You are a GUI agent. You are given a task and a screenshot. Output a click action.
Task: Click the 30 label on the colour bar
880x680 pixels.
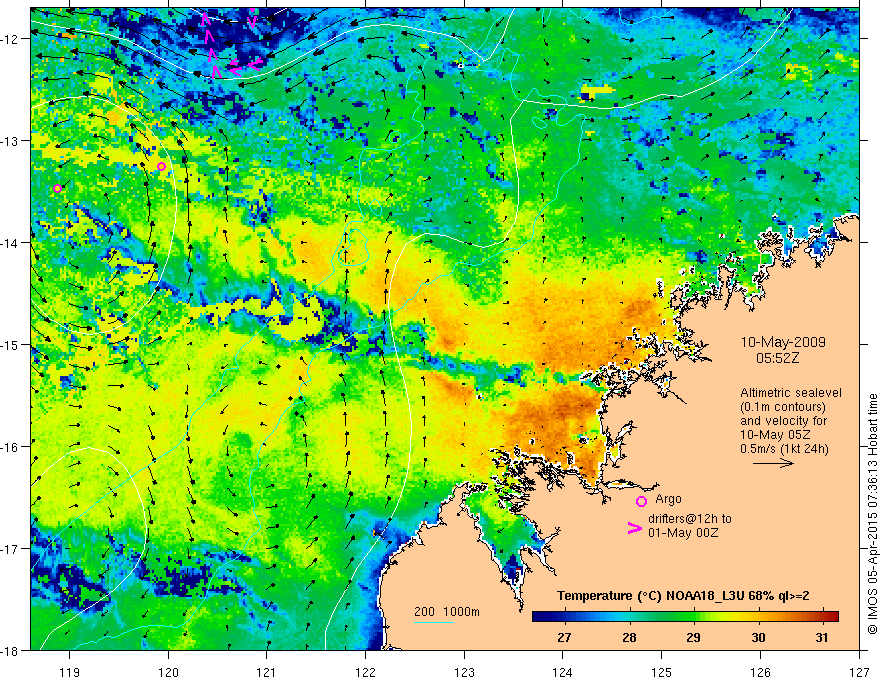[x=758, y=637]
